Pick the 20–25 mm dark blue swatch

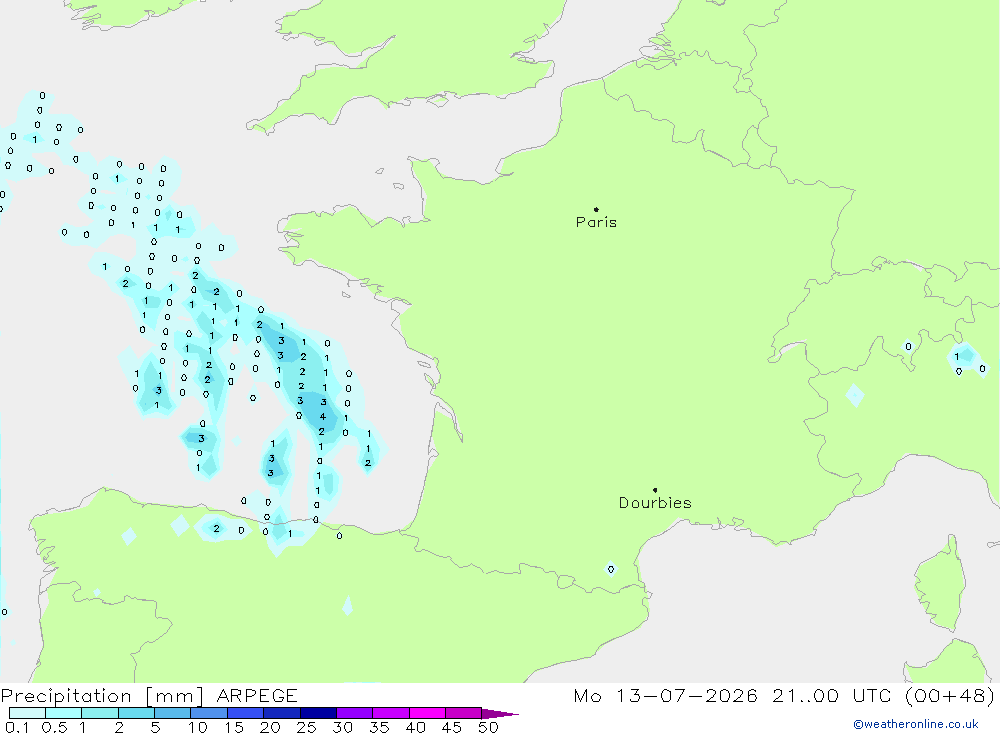tap(282, 713)
